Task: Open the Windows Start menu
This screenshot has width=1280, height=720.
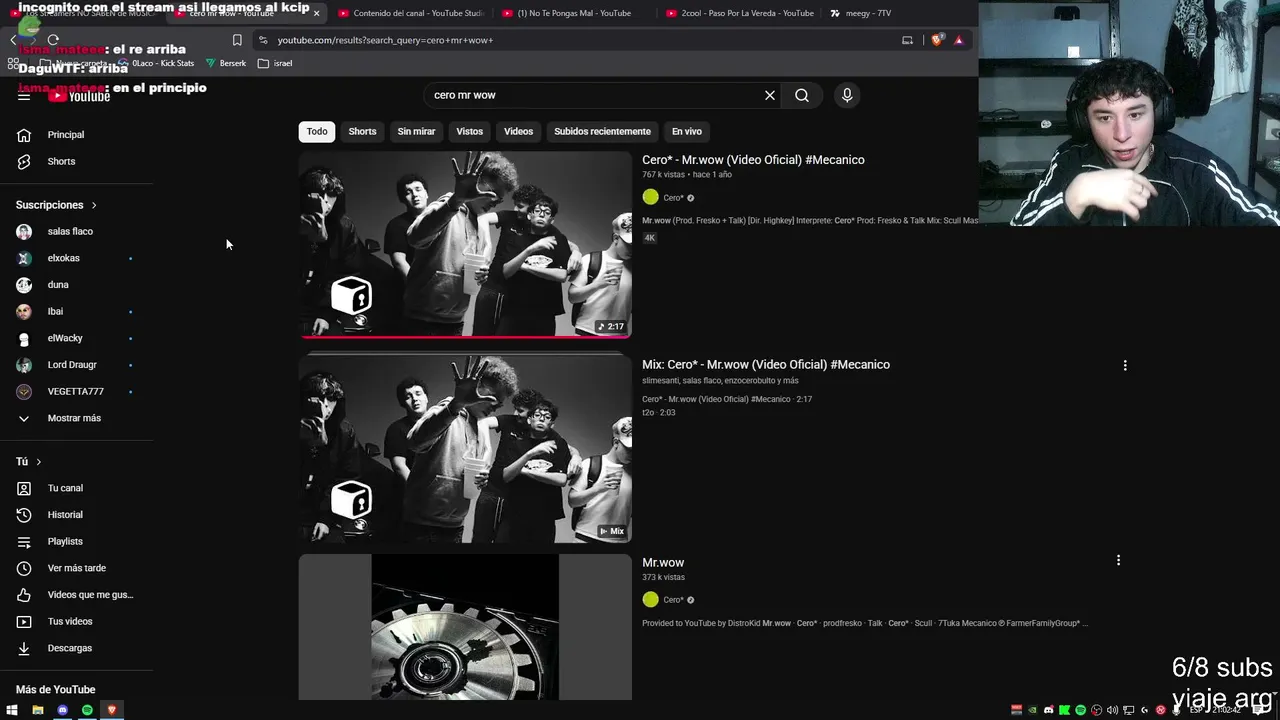Action: (12, 710)
